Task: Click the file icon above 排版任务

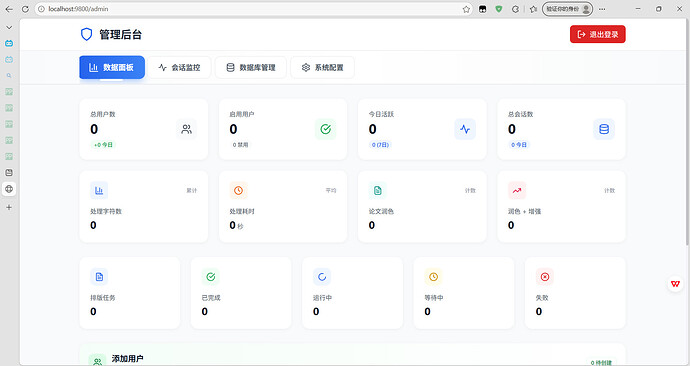Action: coord(99,277)
